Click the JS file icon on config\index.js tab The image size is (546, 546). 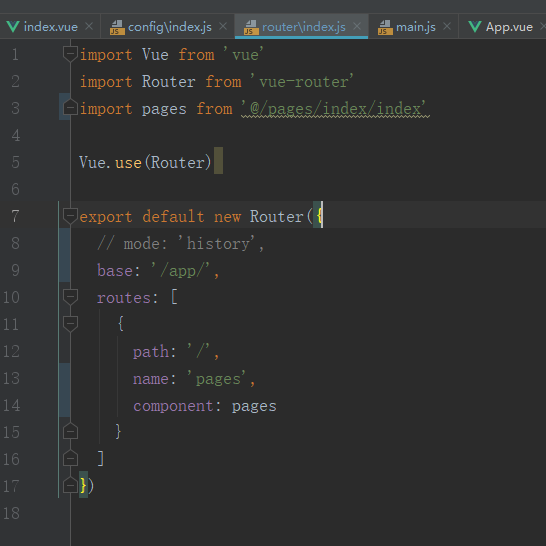point(117,27)
